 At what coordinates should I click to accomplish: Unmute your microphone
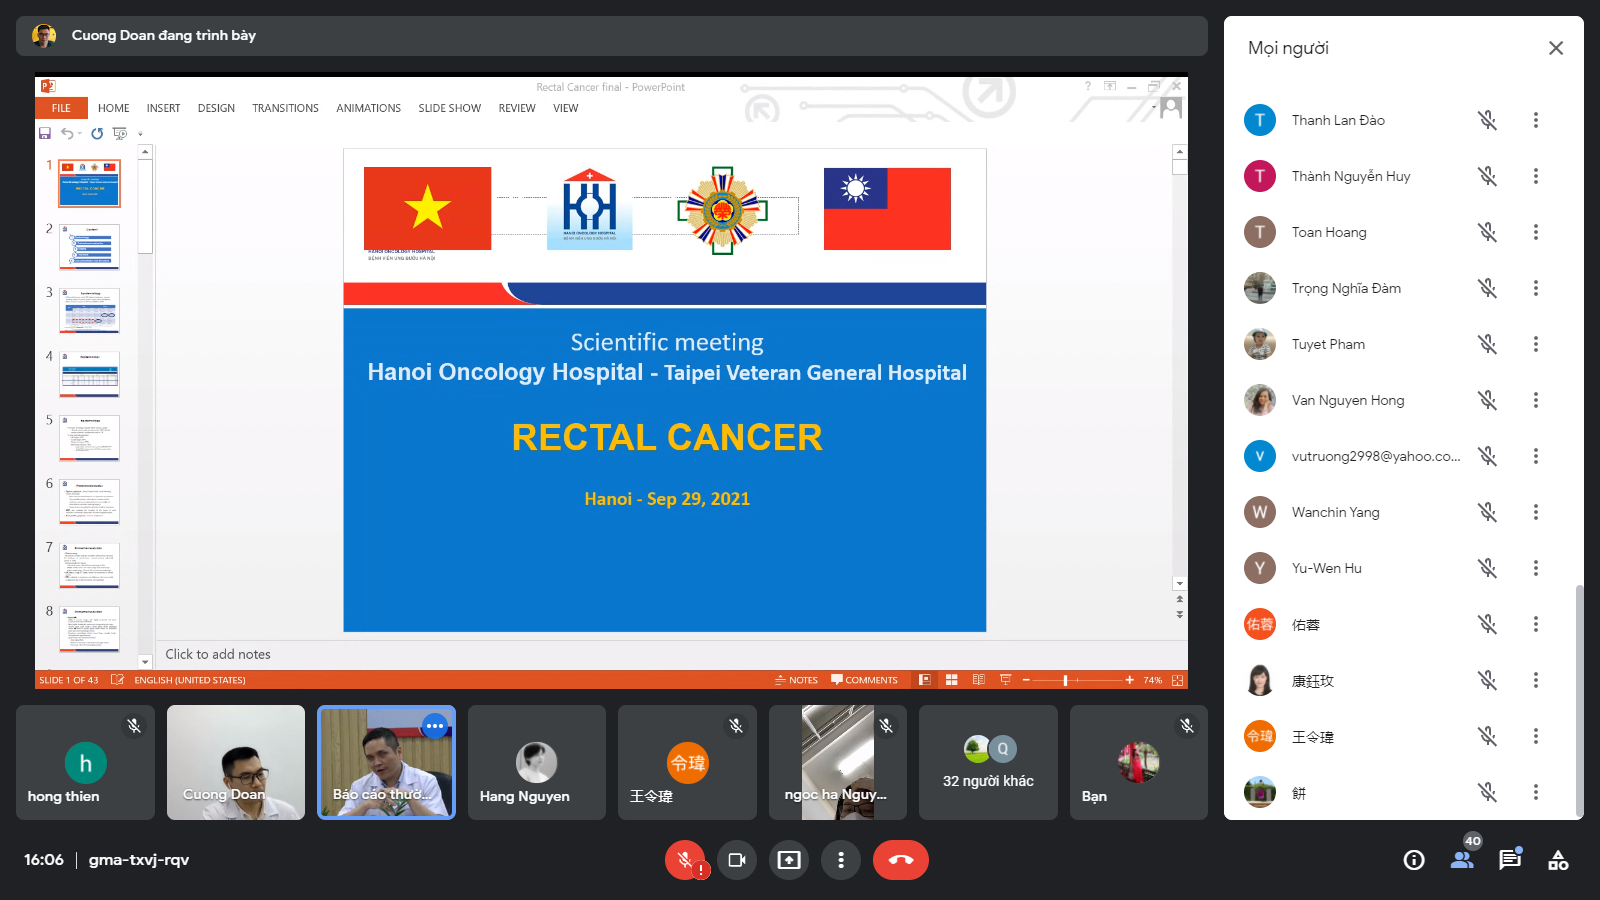[685, 860]
